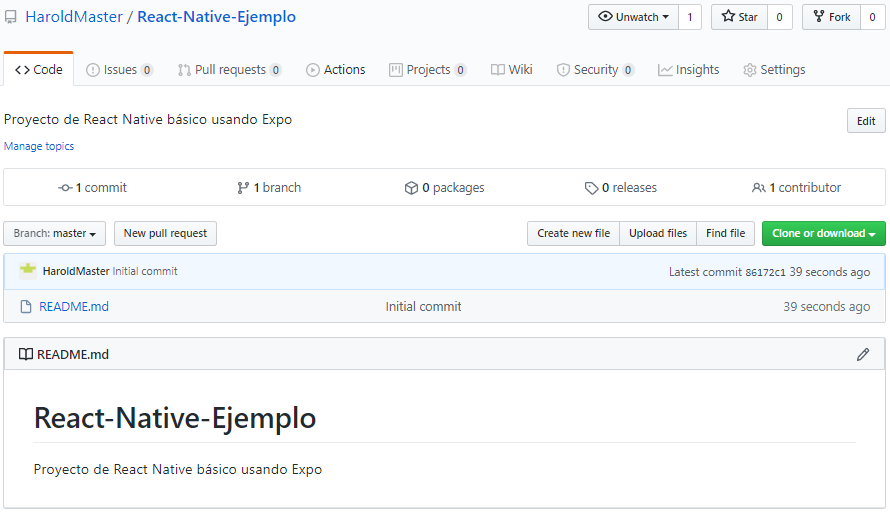
Task: Star this repository
Action: pyautogui.click(x=740, y=17)
